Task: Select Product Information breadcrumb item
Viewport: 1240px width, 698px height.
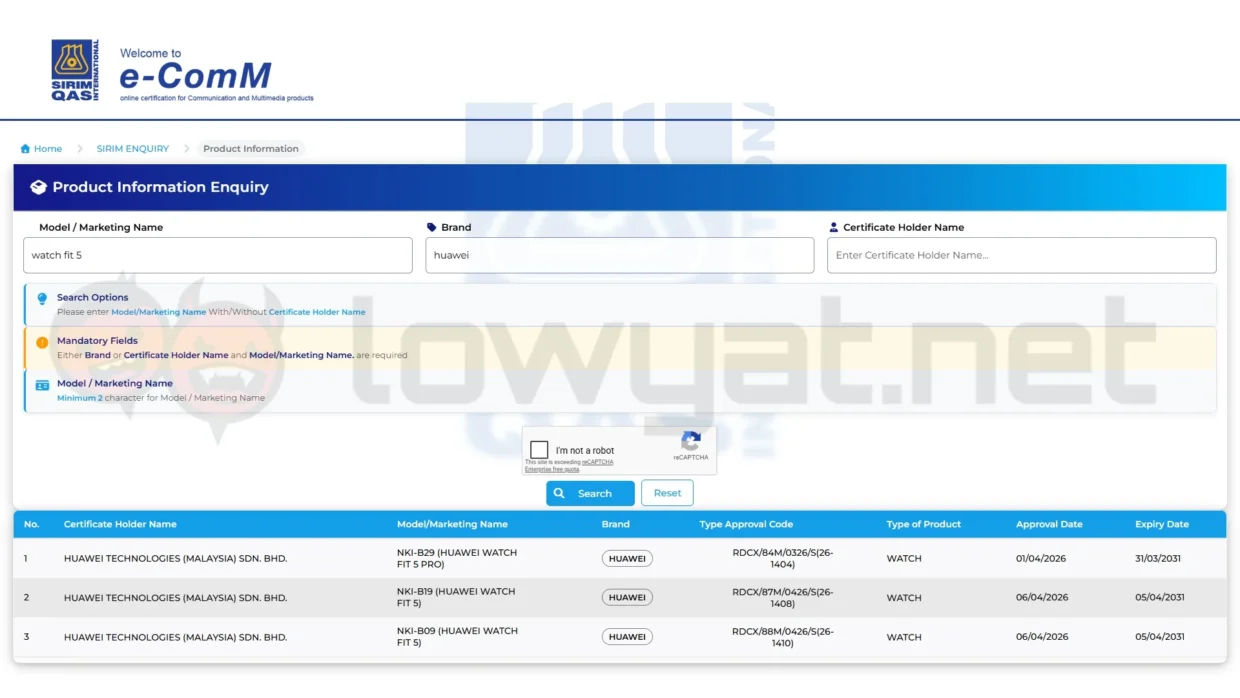Action: pyautogui.click(x=250, y=149)
